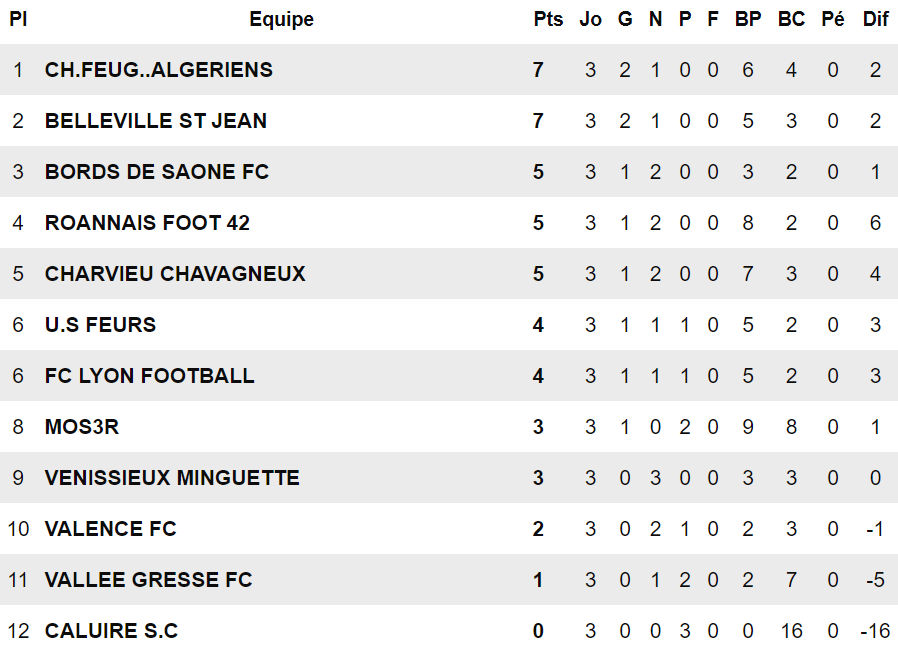This screenshot has height=654, width=898.
Task: Click the VALLEE GRESSE FC team name
Action: [x=148, y=580]
